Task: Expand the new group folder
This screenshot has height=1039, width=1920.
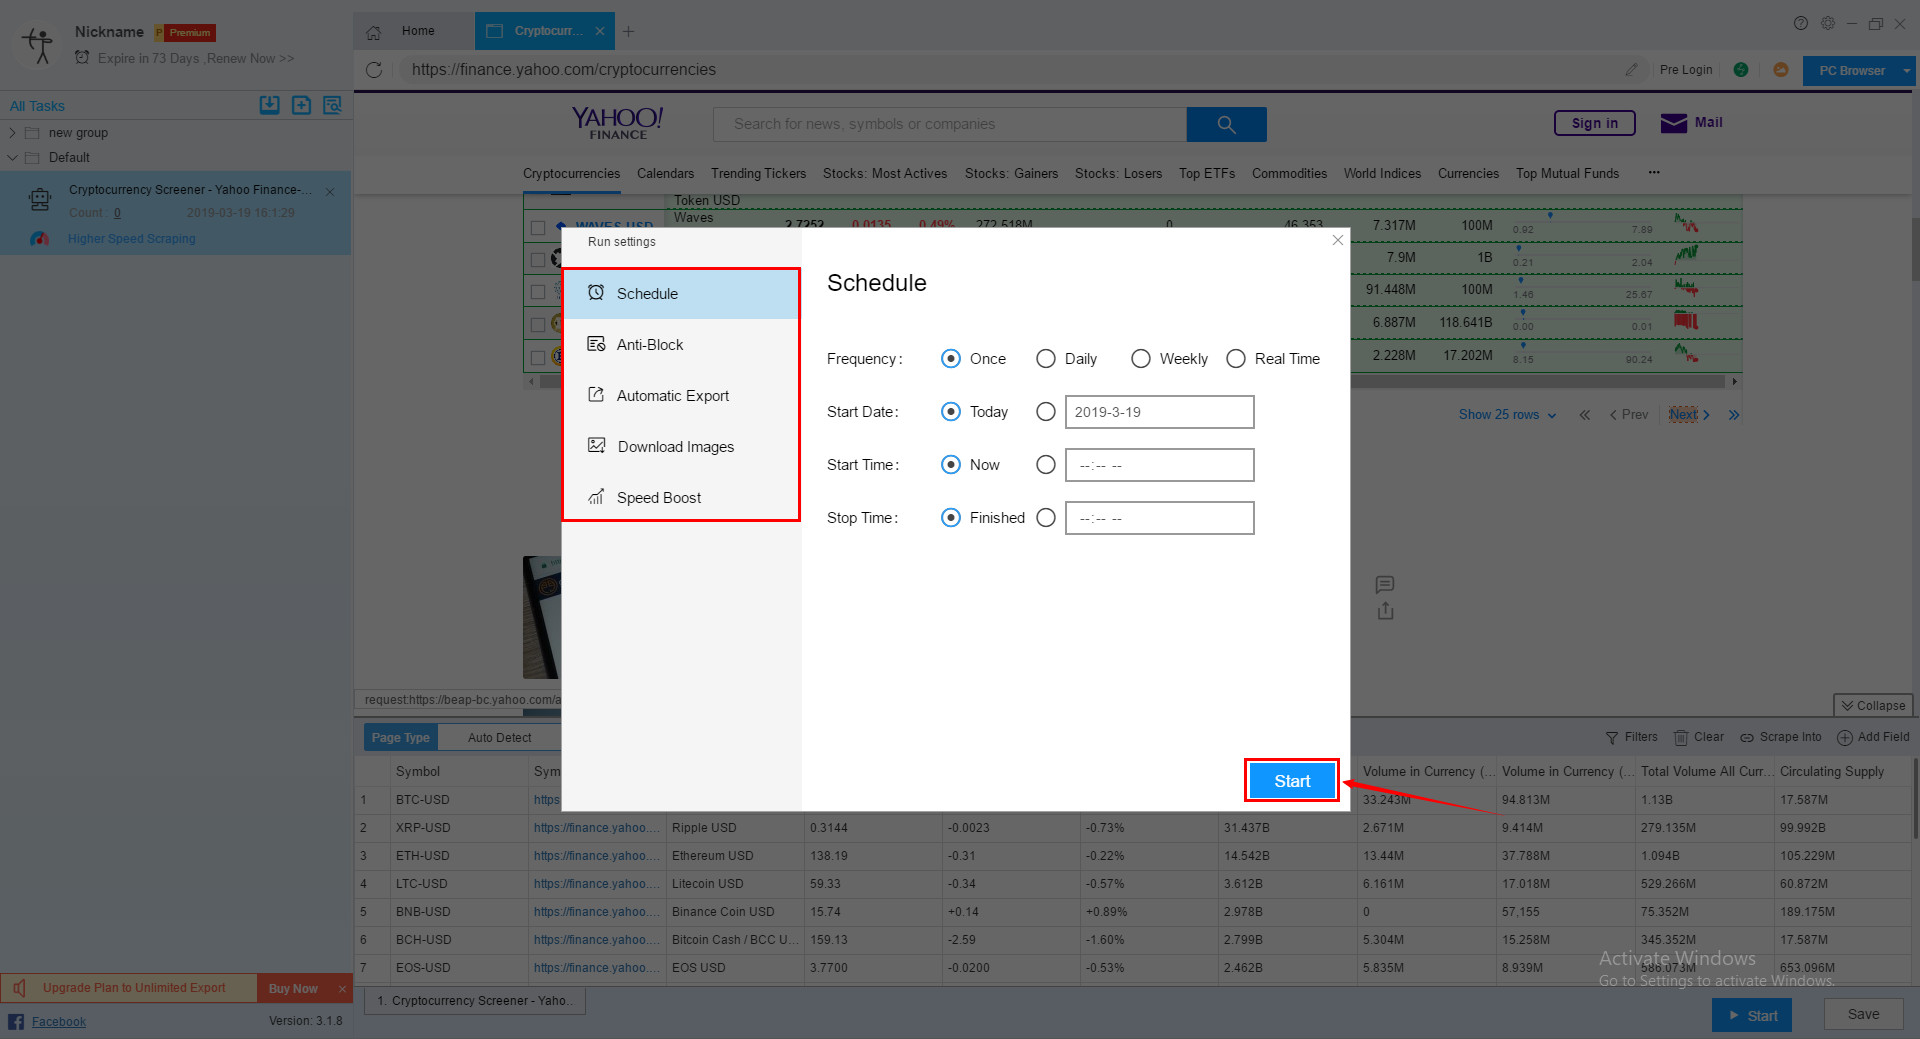Action: coord(12,133)
